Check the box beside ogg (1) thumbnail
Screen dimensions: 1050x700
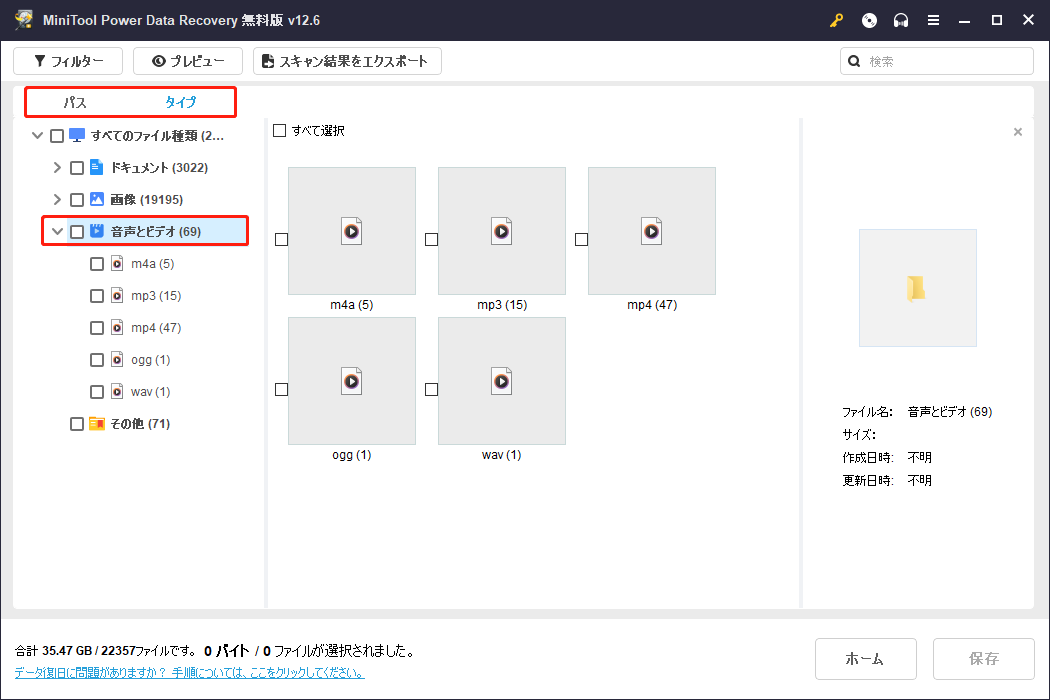point(282,389)
